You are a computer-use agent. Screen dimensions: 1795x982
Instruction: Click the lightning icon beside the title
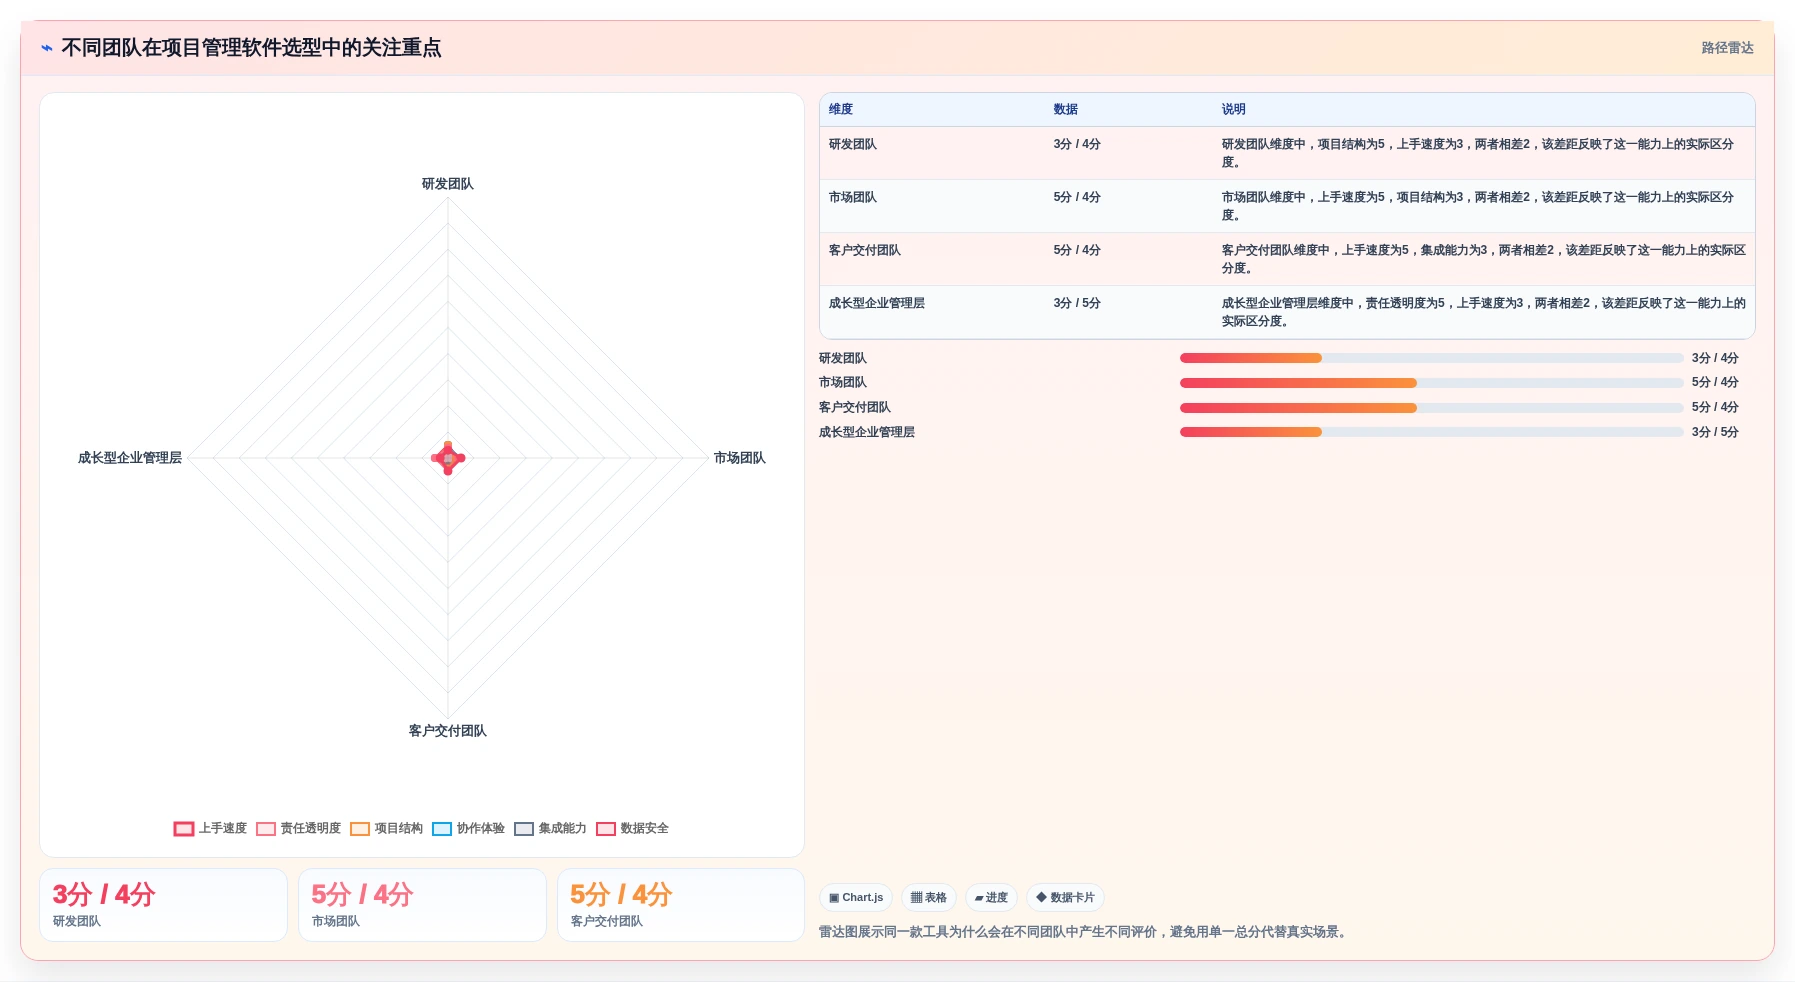[47, 48]
